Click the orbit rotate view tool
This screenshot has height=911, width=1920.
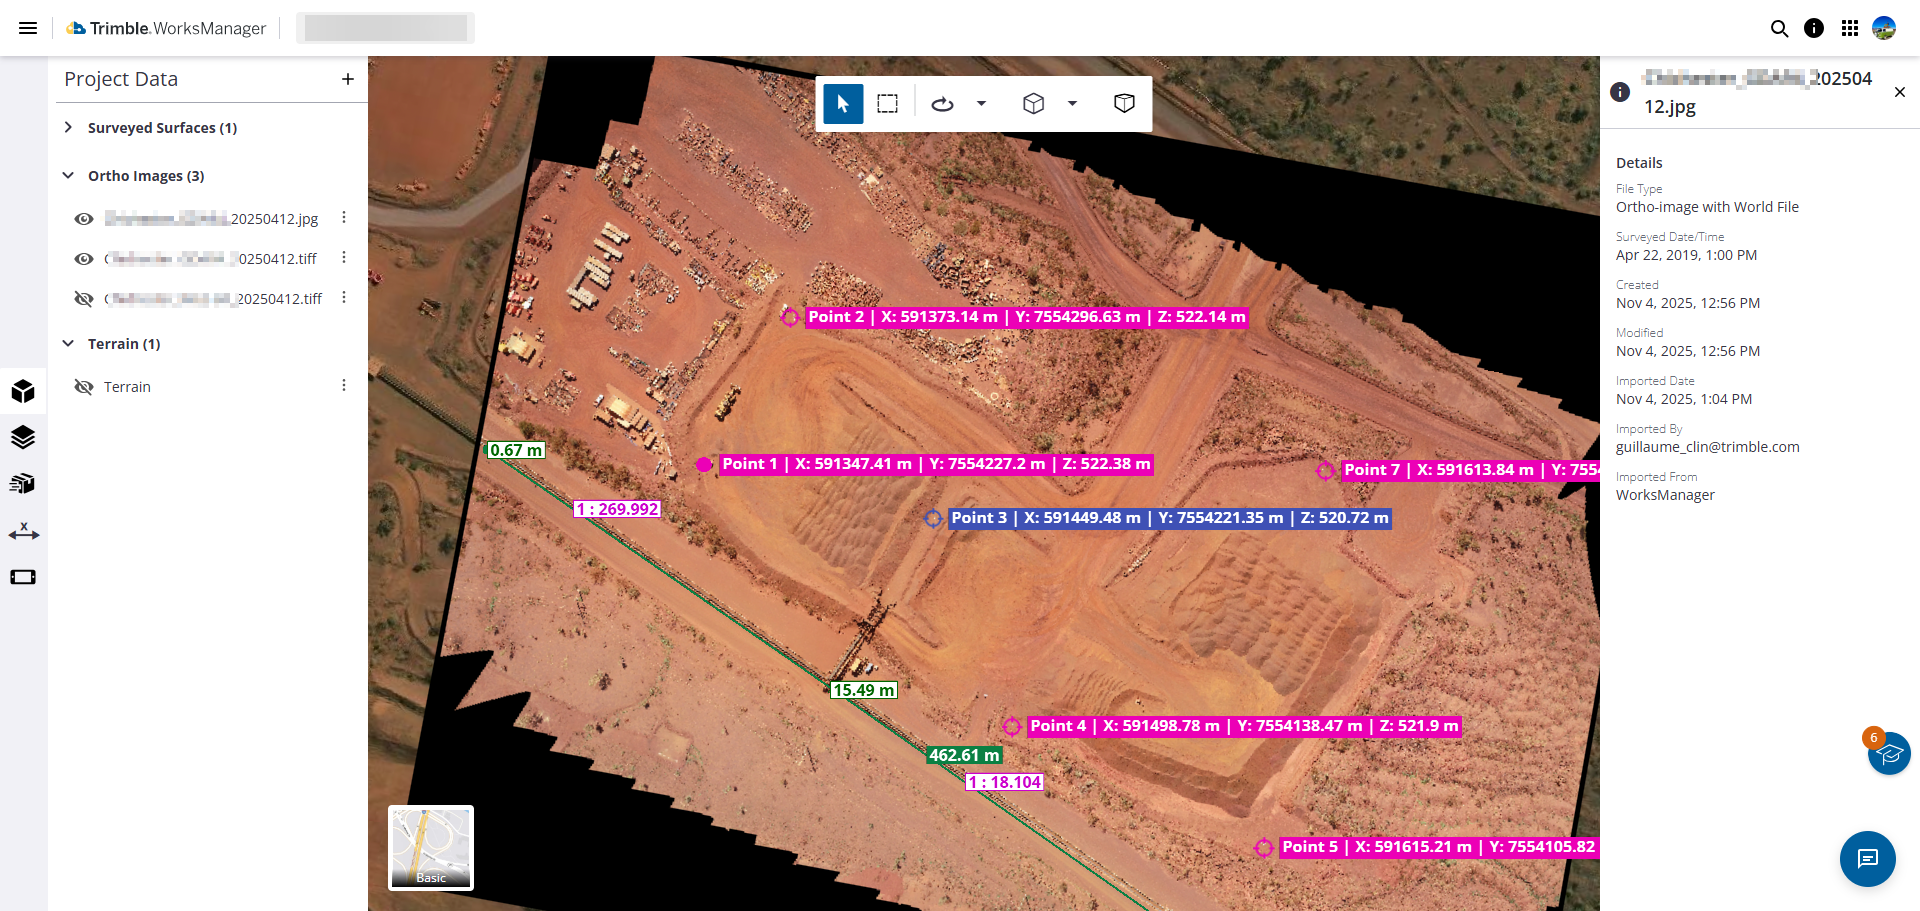tap(942, 104)
